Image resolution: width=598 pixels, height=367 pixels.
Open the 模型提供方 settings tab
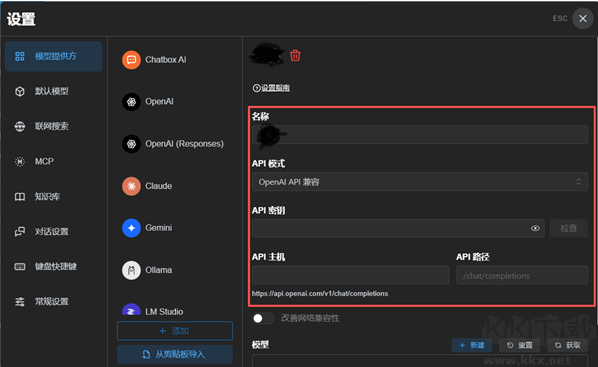click(54, 56)
